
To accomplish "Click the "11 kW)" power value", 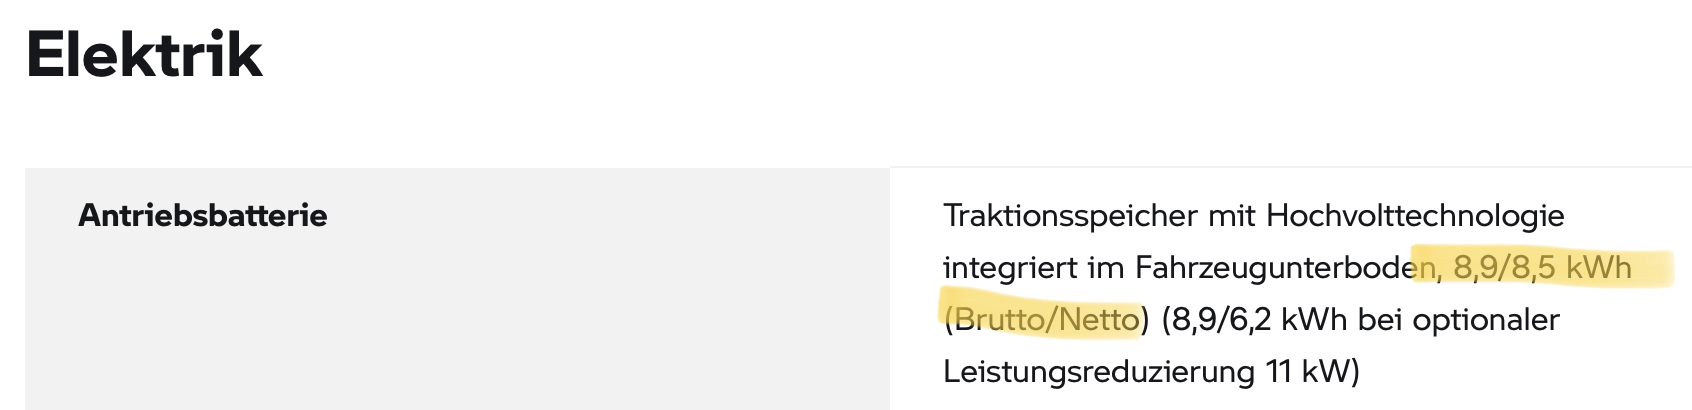I will pyautogui.click(x=1312, y=372).
